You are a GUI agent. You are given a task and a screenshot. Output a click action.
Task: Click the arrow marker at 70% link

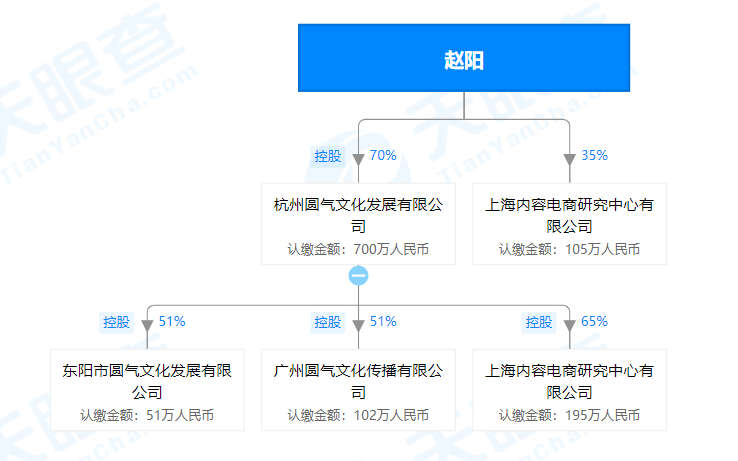pyautogui.click(x=358, y=159)
